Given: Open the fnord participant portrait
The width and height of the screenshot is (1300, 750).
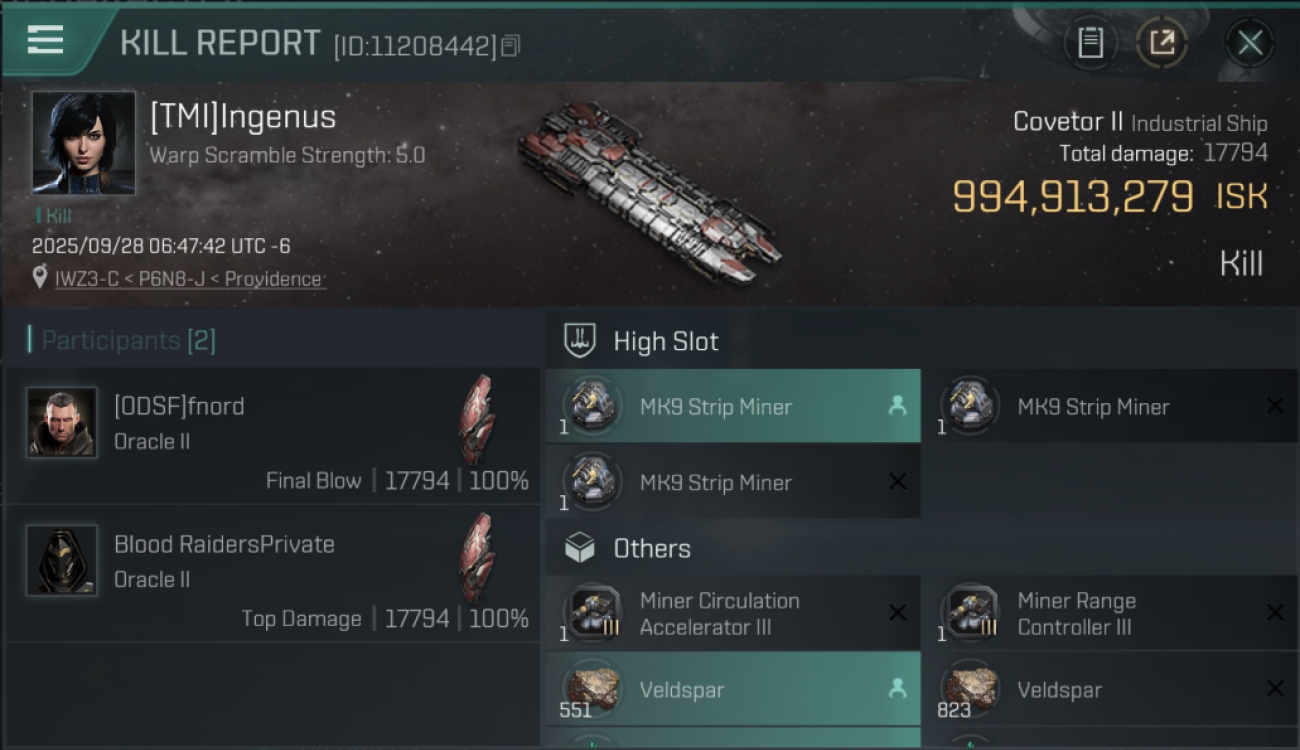Looking at the screenshot, I should pos(62,423).
